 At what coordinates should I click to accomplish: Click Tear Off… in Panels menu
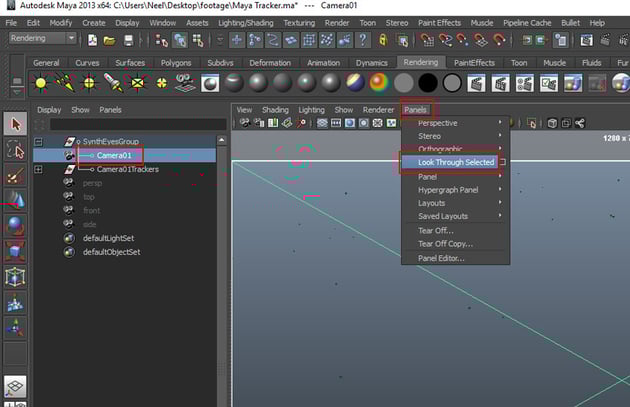436,231
